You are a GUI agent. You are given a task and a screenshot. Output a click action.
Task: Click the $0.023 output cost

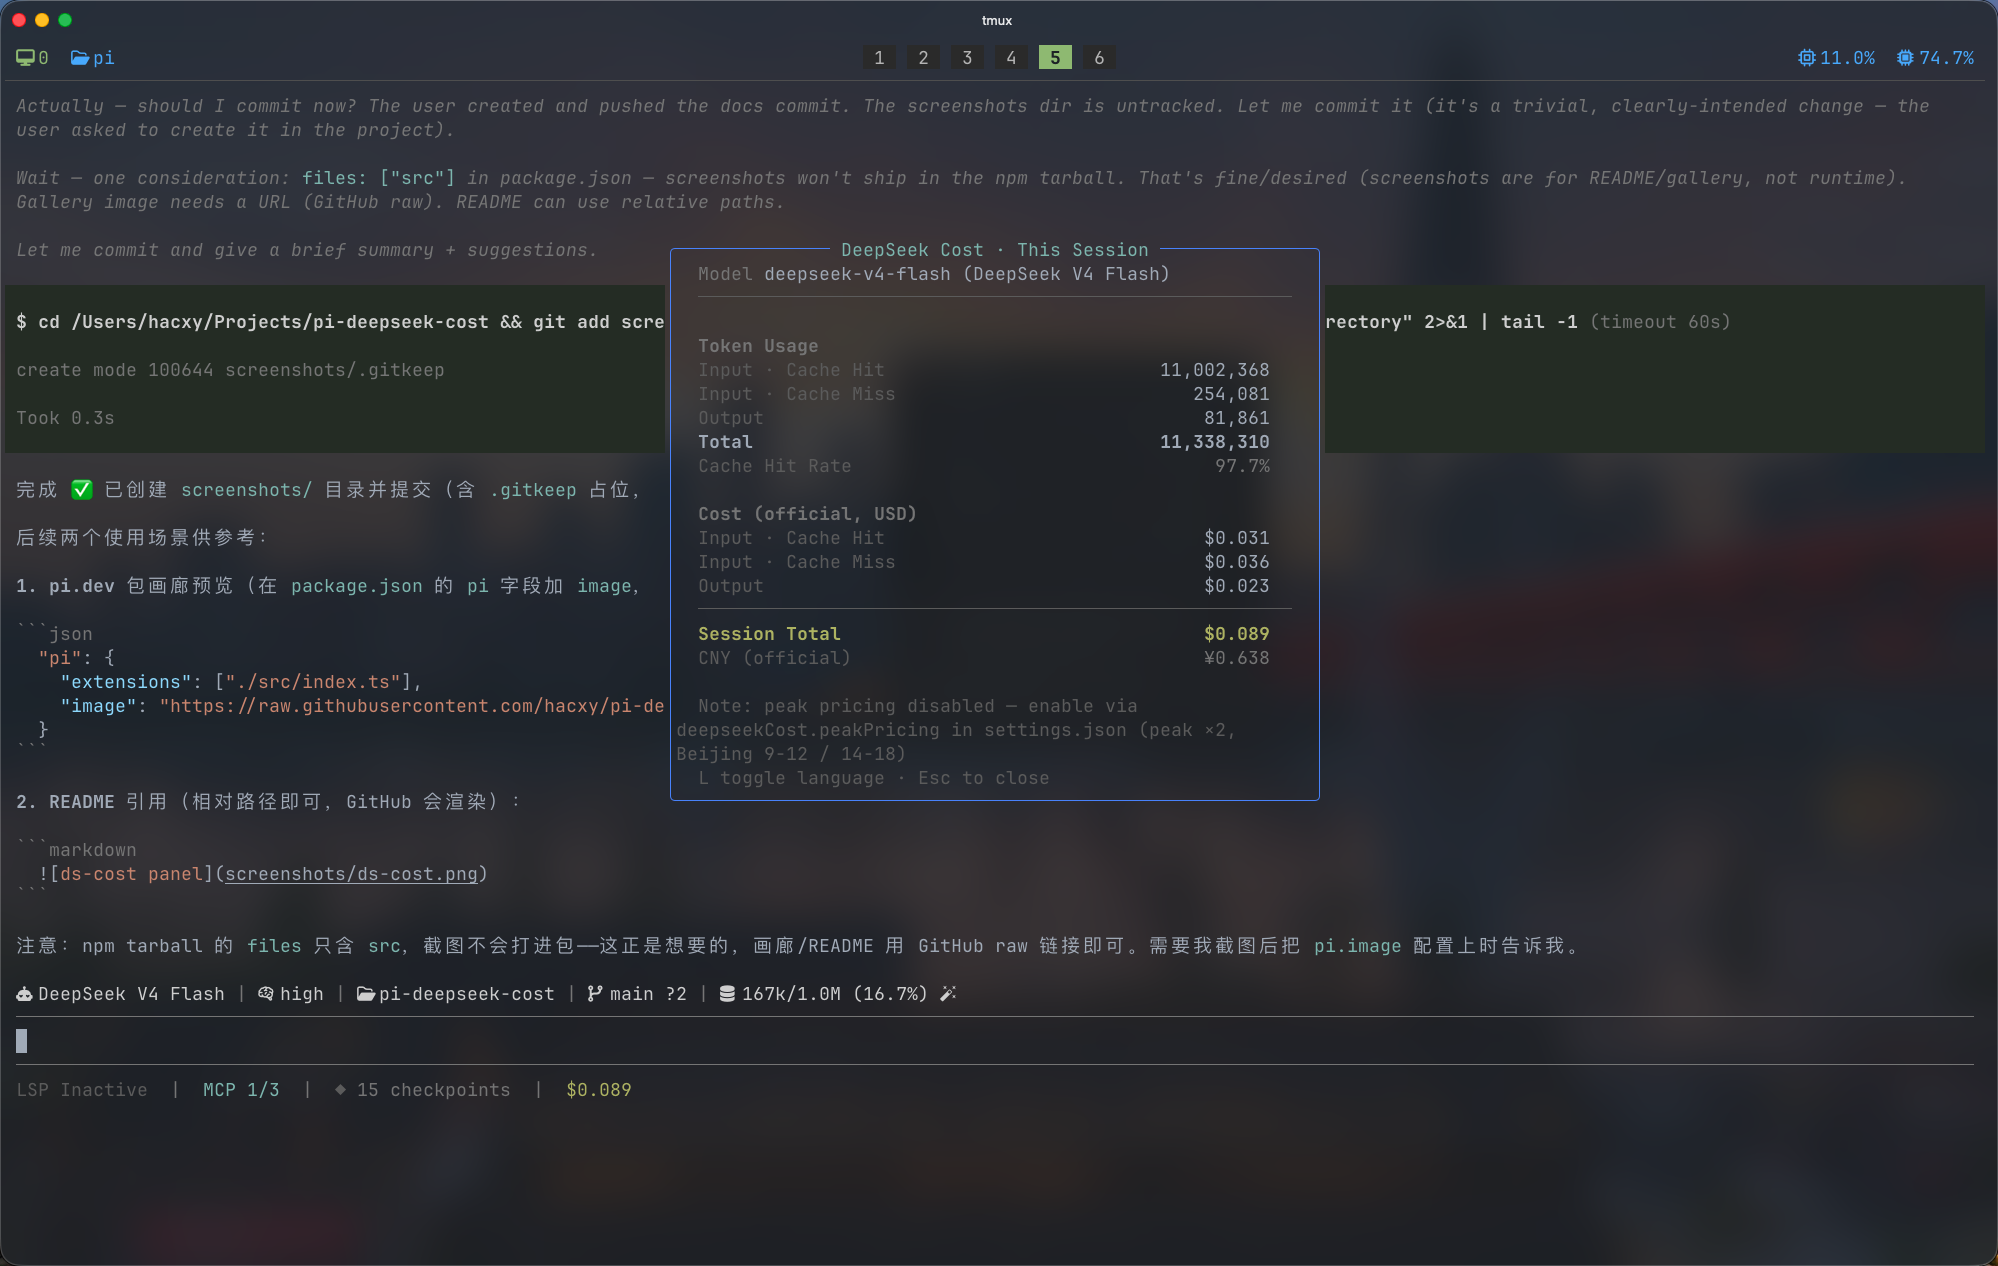coord(1237,586)
